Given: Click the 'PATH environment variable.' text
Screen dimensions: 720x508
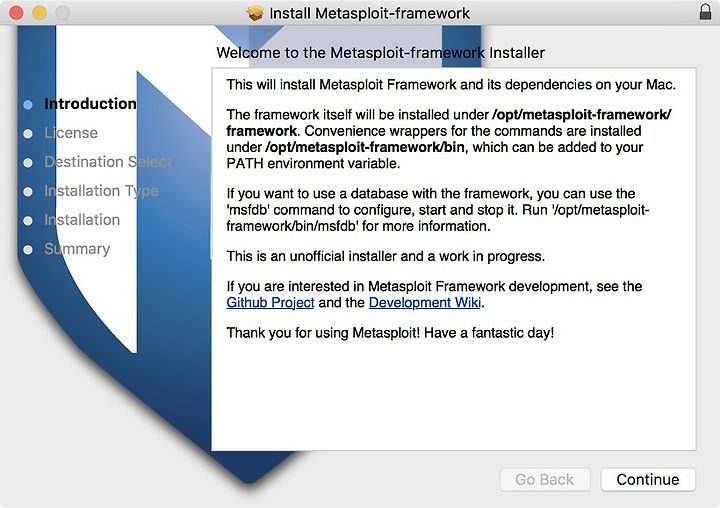Looking at the screenshot, I should [x=313, y=164].
